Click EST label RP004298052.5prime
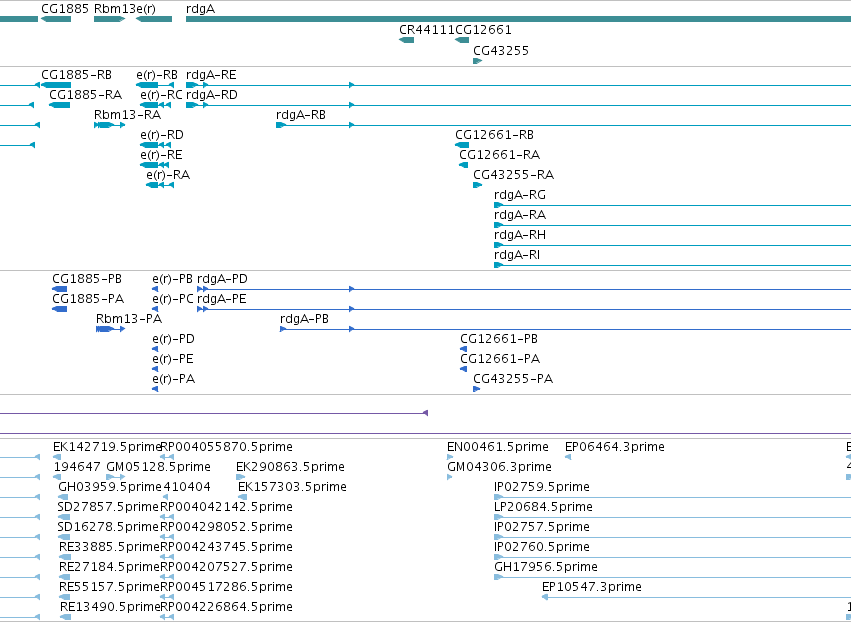The height and width of the screenshot is (622, 851). 226,528
